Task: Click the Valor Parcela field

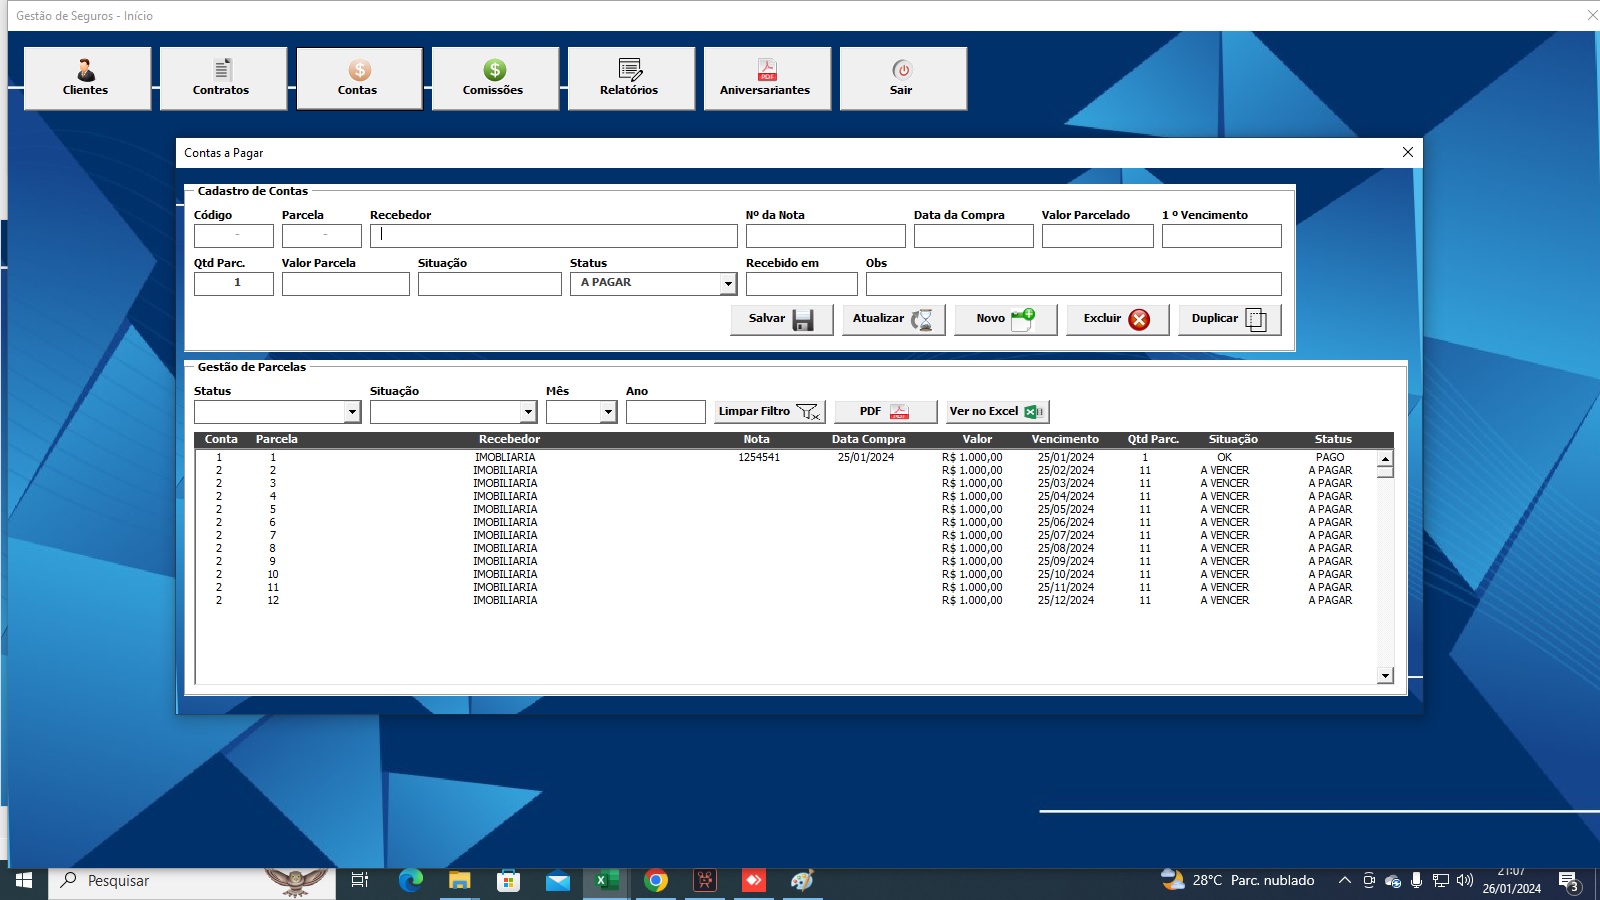Action: coord(346,284)
